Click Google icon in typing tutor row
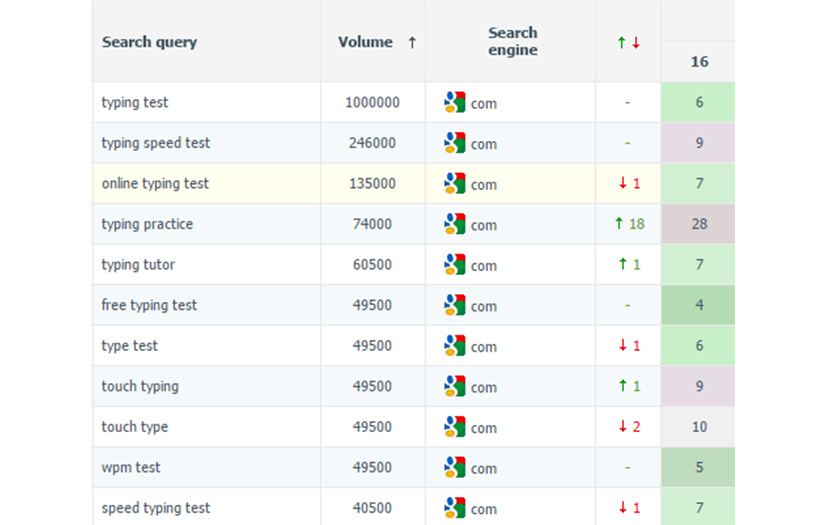Screen dimensions: 825x525 click(x=455, y=264)
